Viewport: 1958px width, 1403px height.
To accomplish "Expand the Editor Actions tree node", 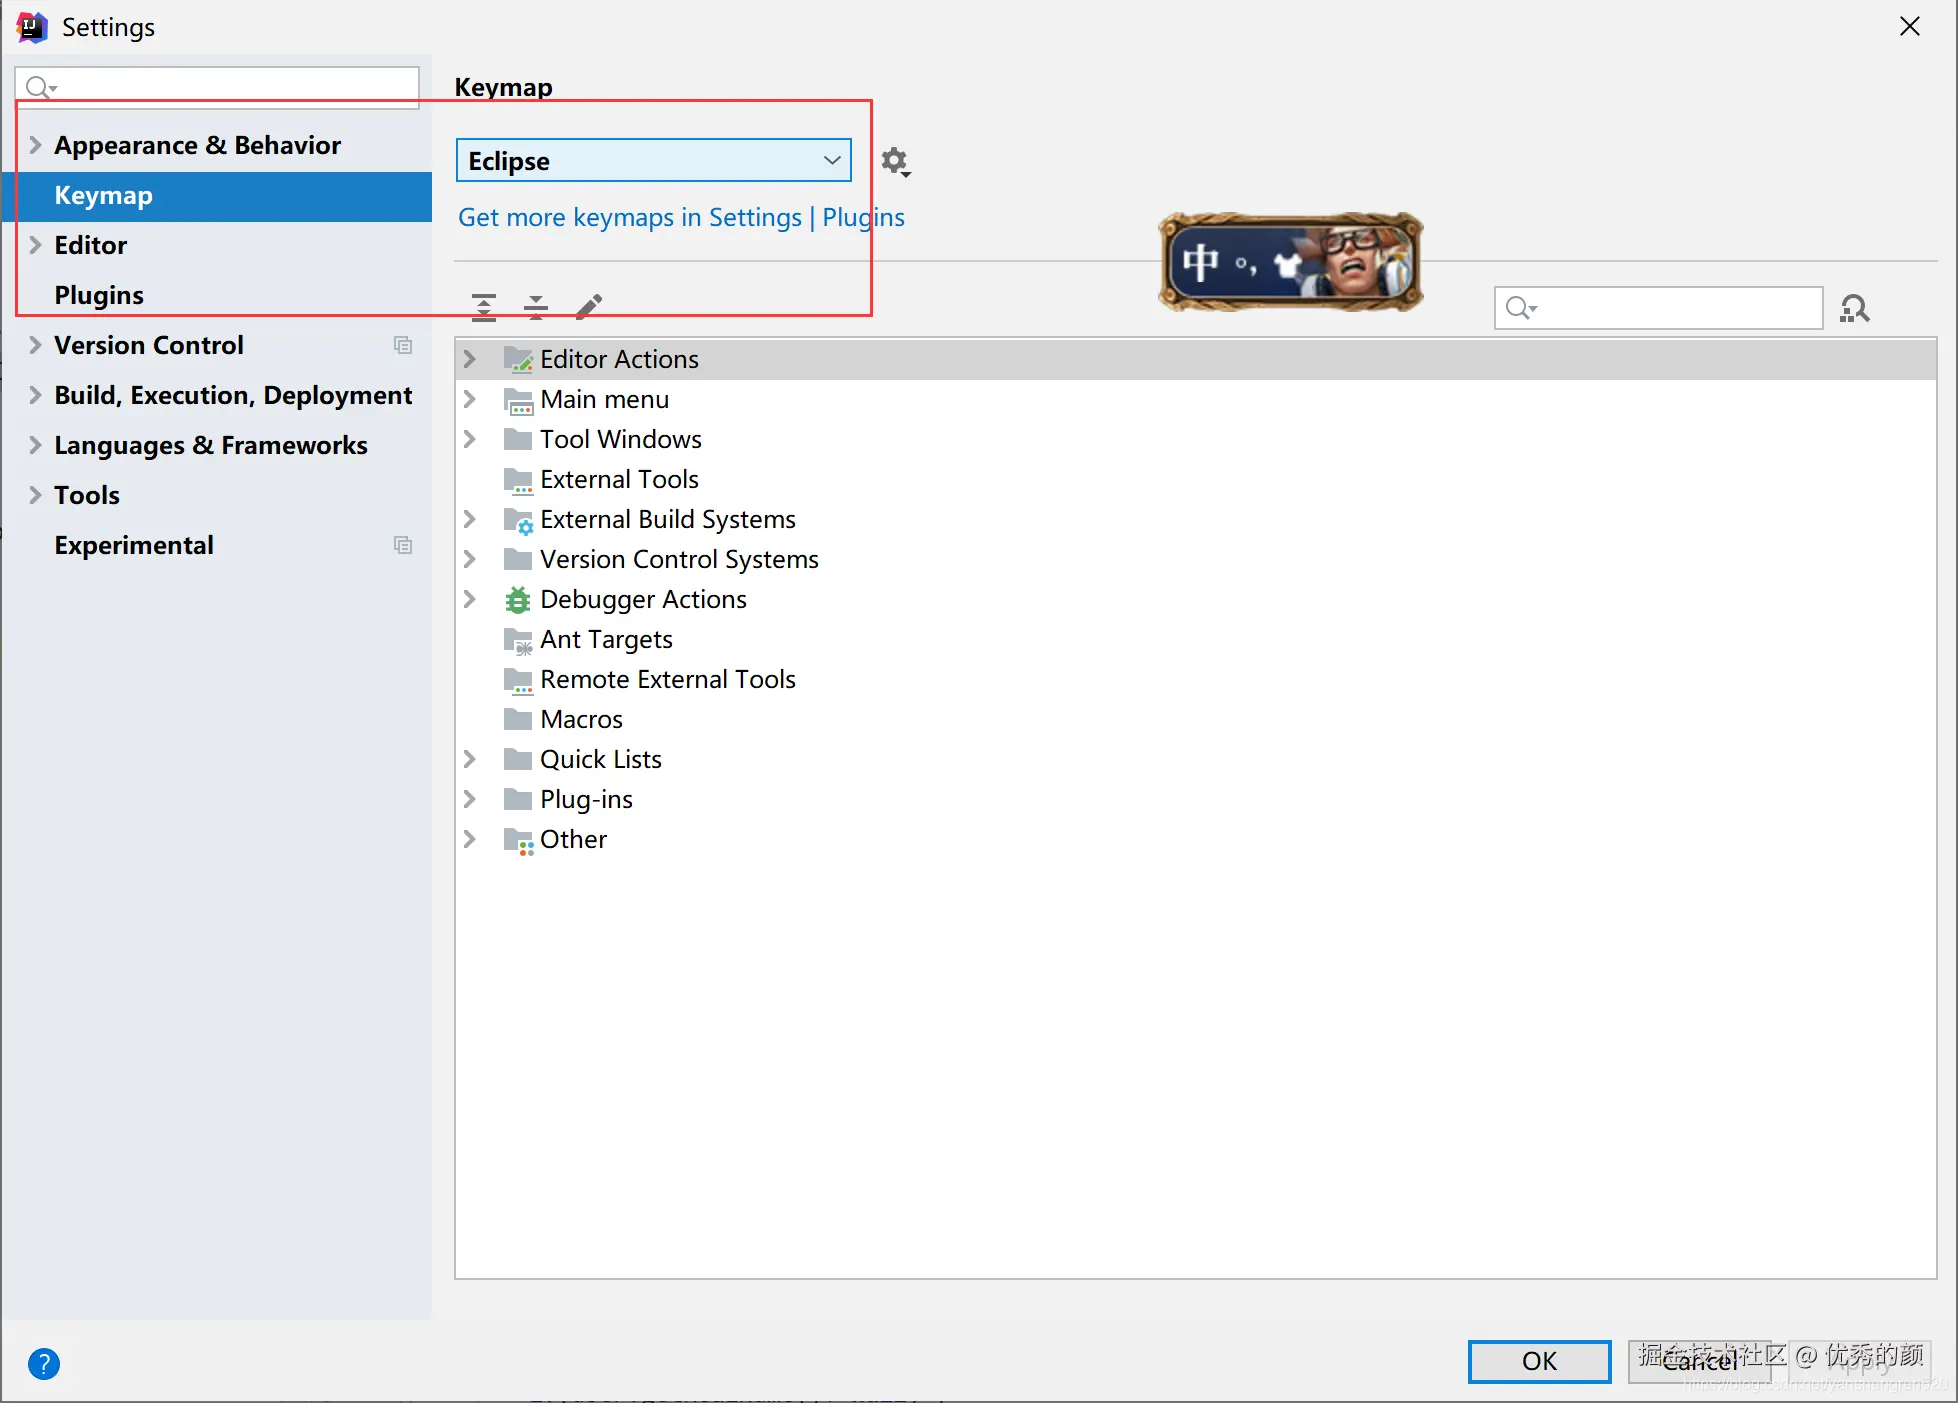I will click(470, 359).
